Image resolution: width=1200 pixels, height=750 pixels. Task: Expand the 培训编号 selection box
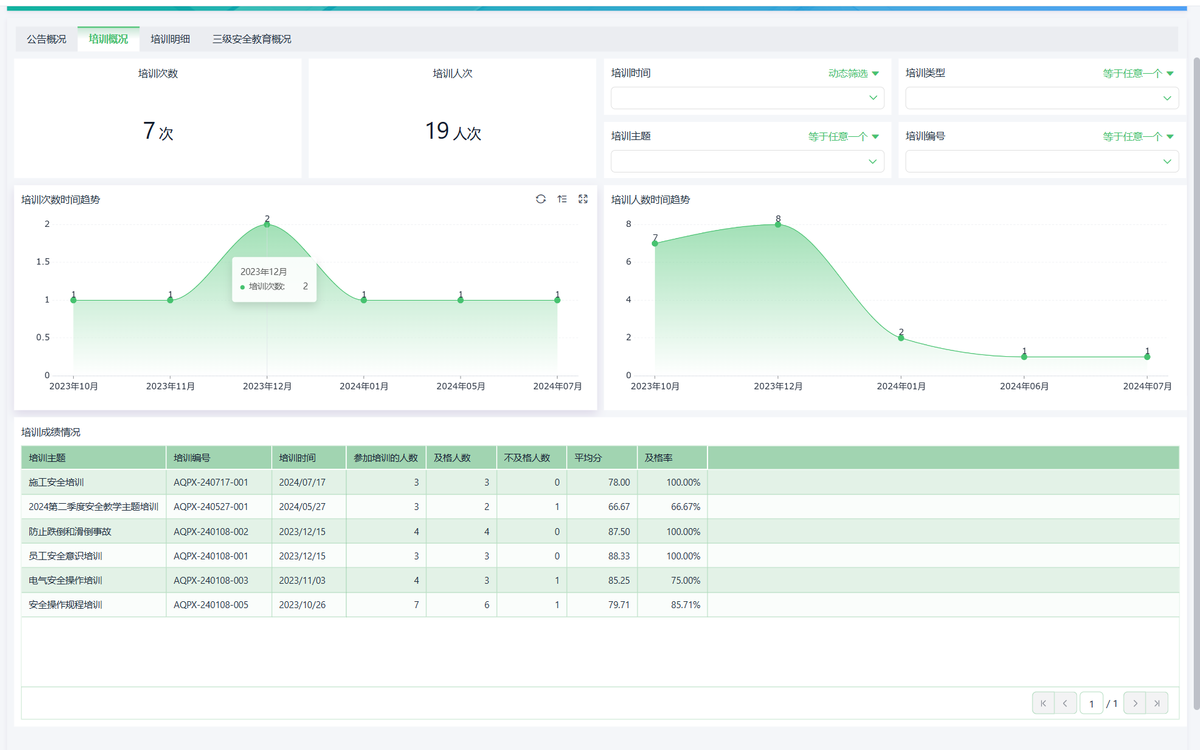point(1041,161)
